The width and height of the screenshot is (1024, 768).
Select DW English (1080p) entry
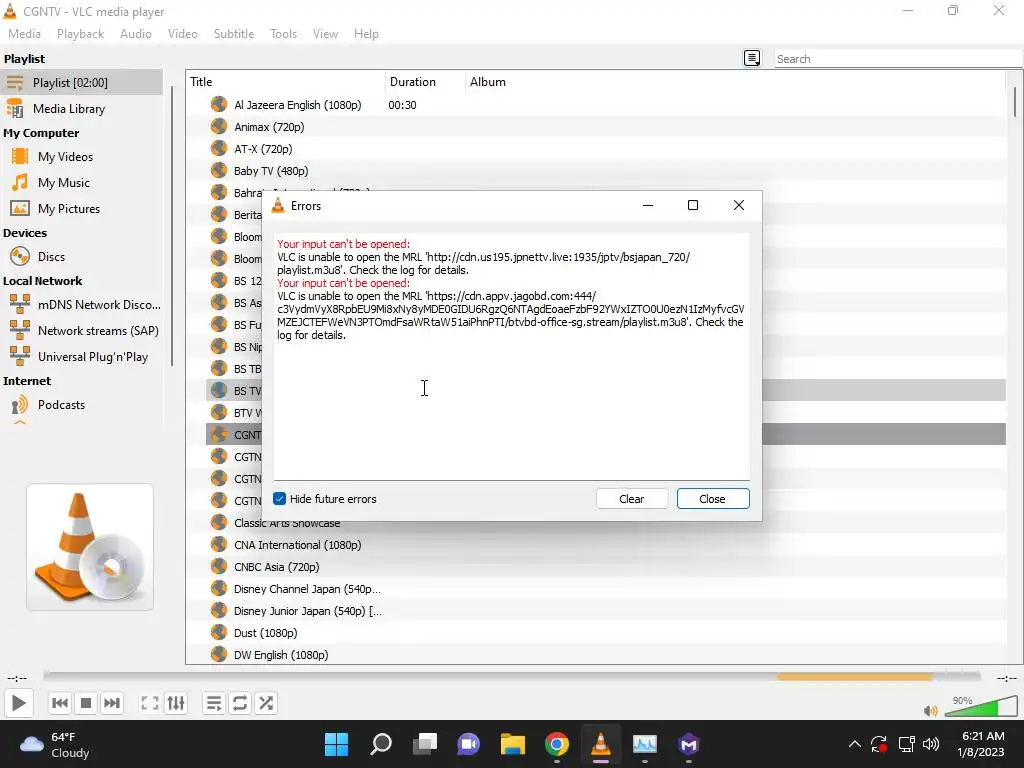click(605, 655)
